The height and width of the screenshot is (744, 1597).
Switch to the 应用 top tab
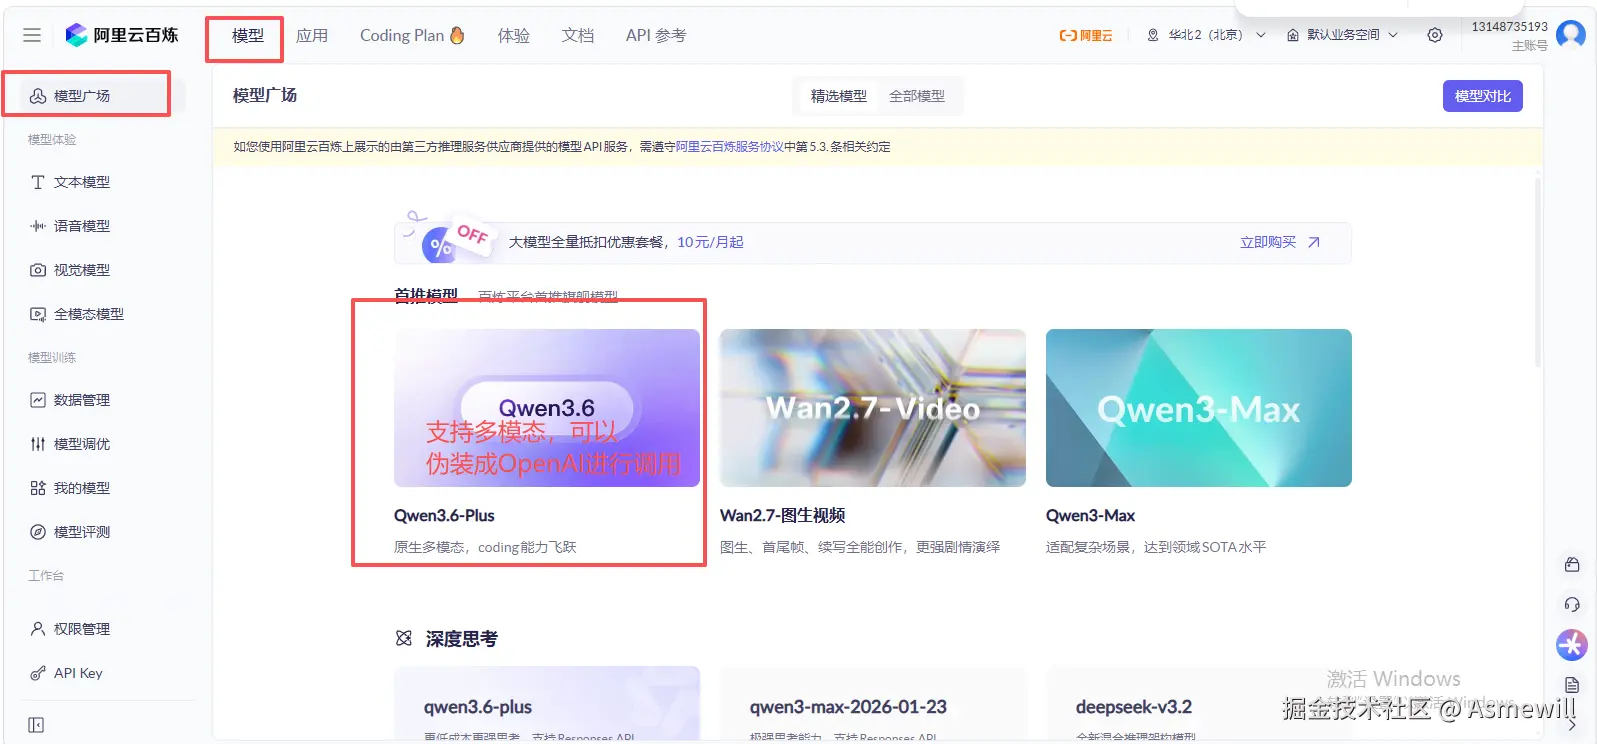pos(312,36)
